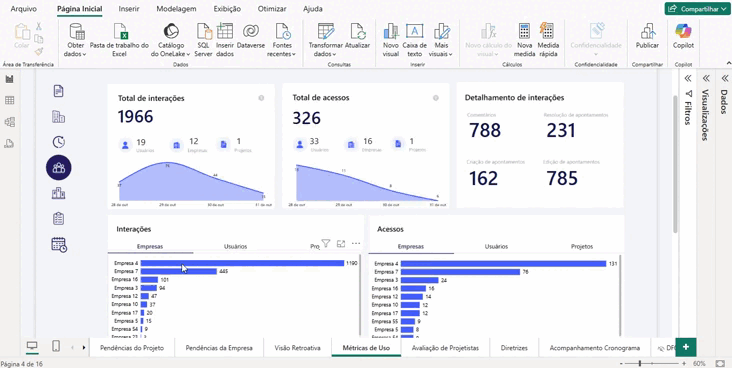The image size is (732, 368).
Task: Switch to table view in left rail
Action: (x=9, y=100)
